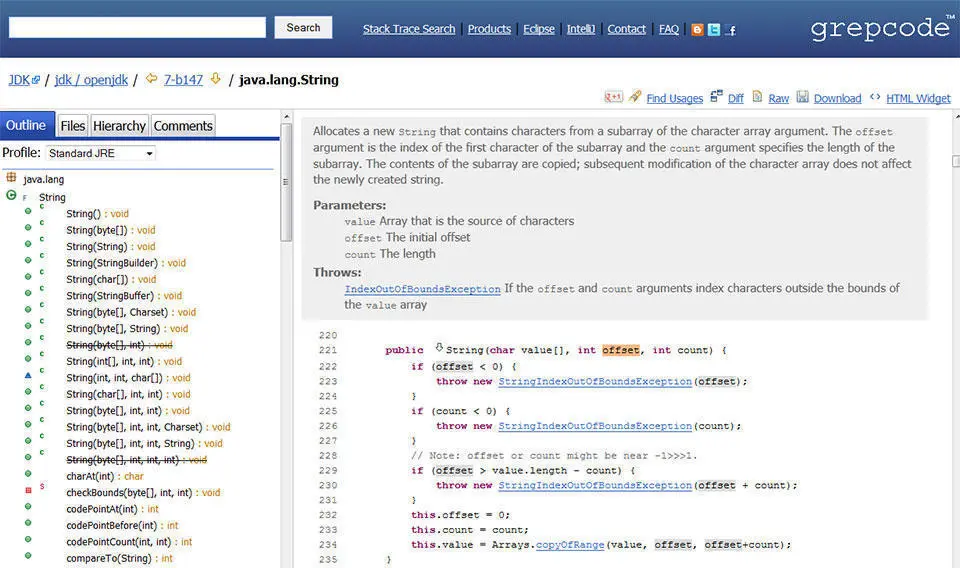Open the Files tab
Screen dimensions: 960x568
[x=73, y=125]
